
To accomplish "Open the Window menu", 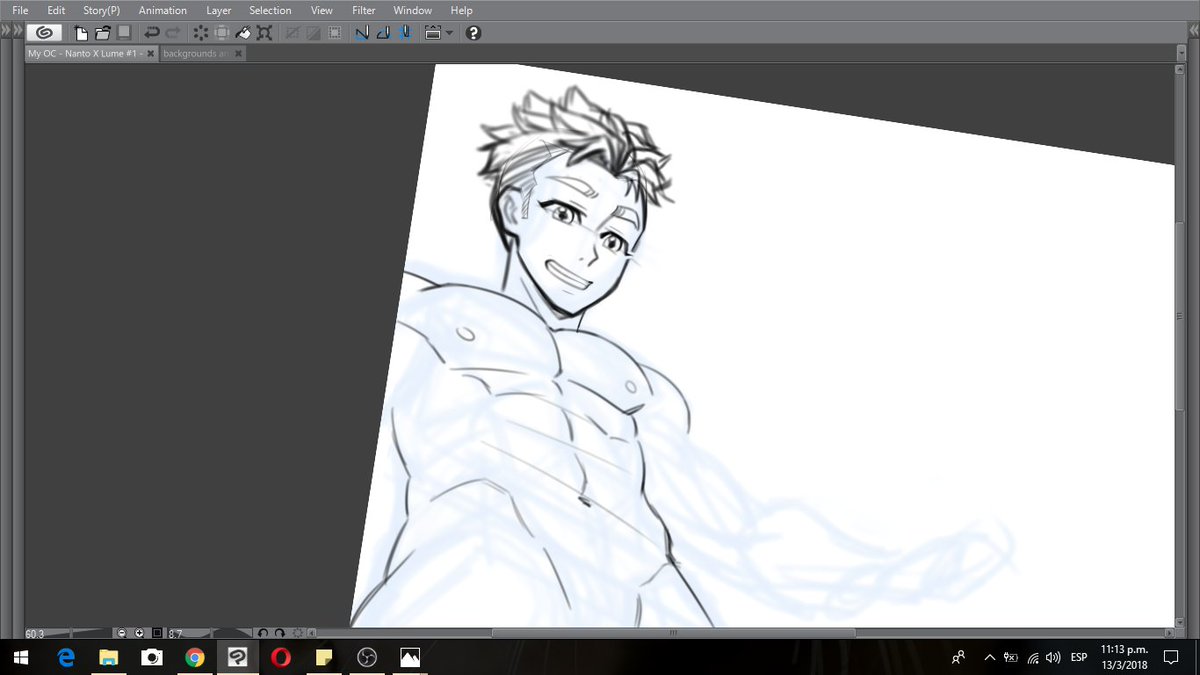I will tap(412, 10).
